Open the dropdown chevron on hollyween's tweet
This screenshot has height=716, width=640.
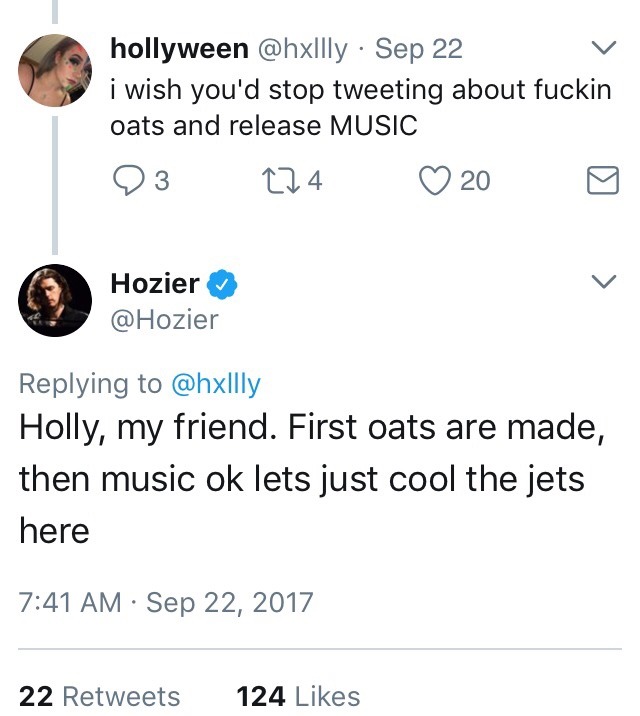[x=603, y=47]
